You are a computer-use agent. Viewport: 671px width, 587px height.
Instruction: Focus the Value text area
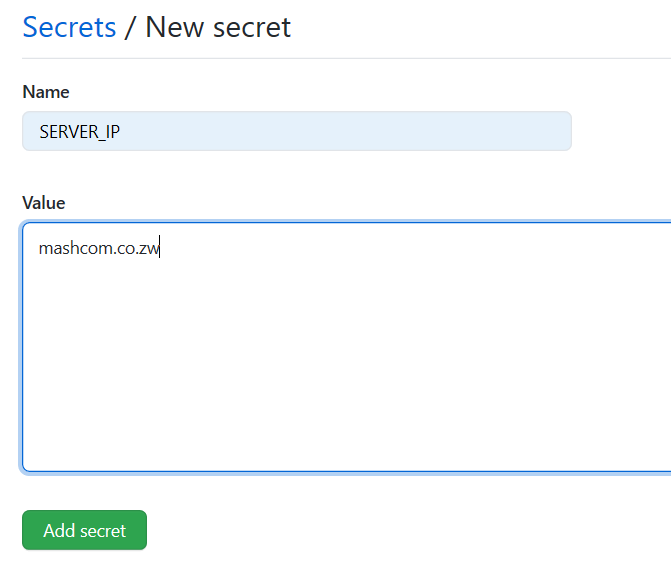coord(347,347)
